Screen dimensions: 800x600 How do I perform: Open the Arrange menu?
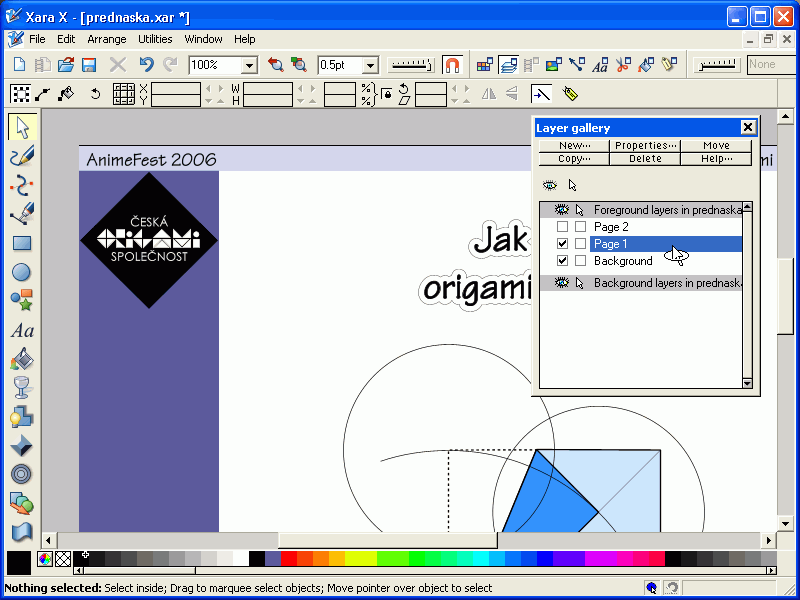107,39
